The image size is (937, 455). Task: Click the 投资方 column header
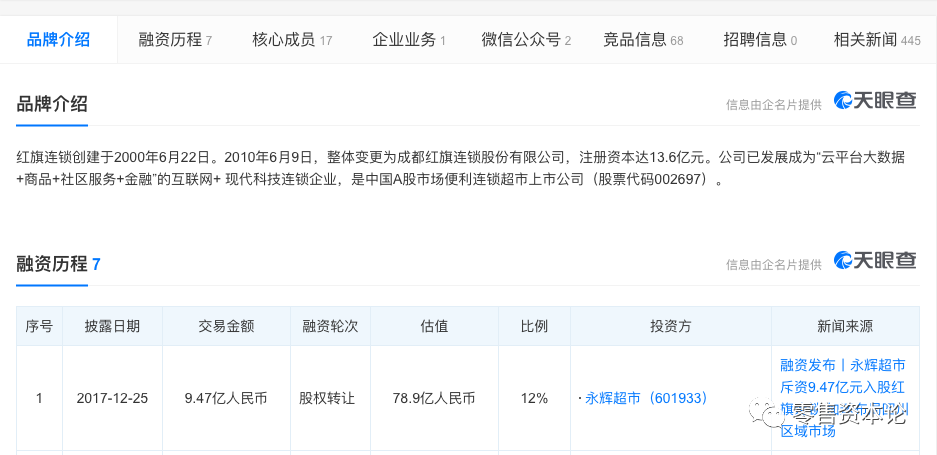[670, 326]
